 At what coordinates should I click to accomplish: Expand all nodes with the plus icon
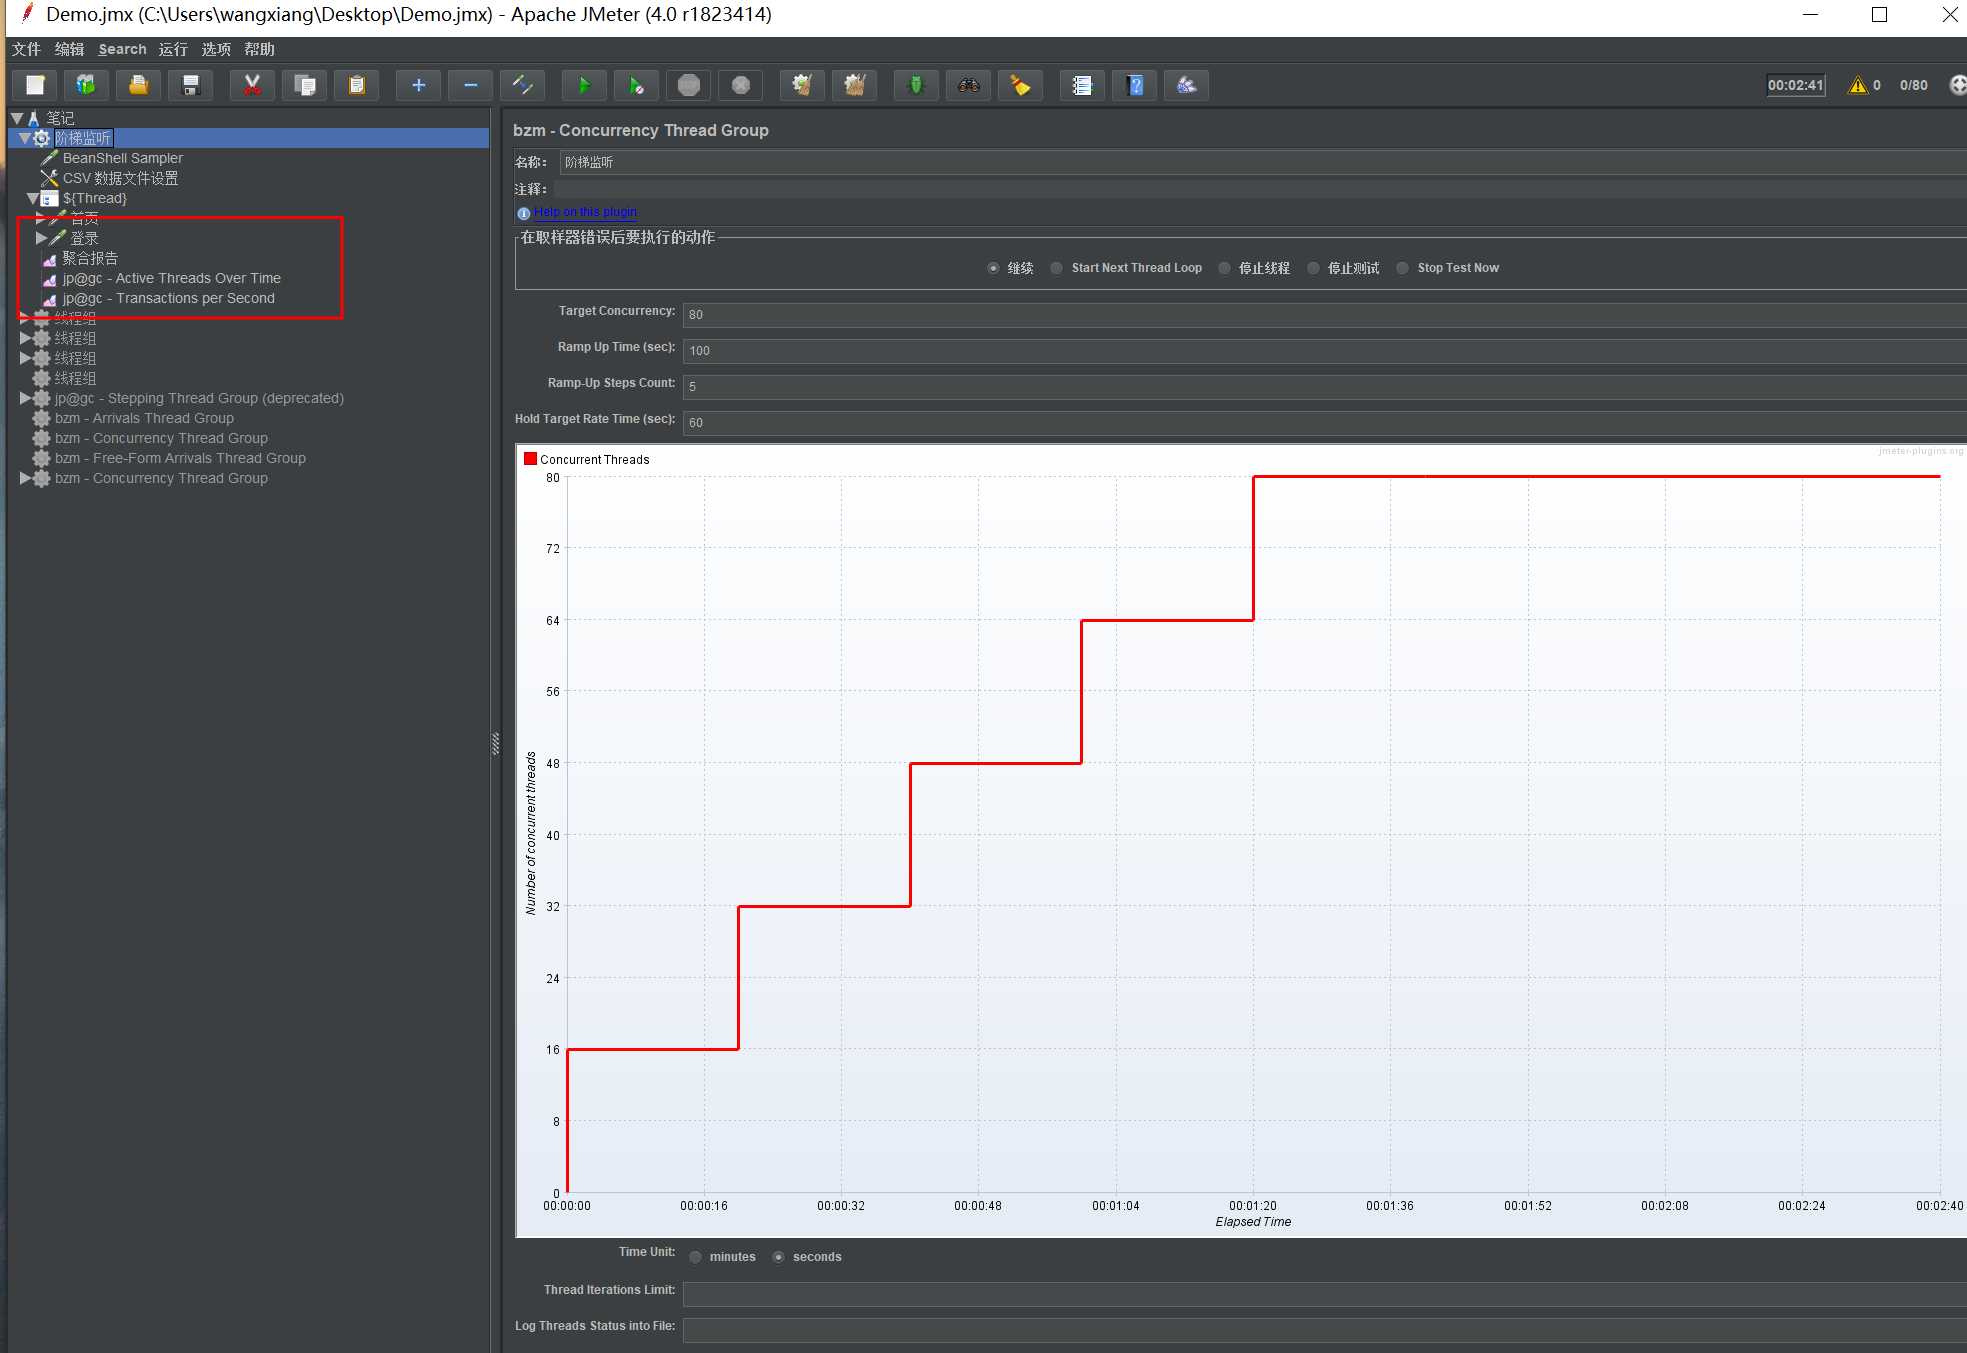[x=418, y=85]
